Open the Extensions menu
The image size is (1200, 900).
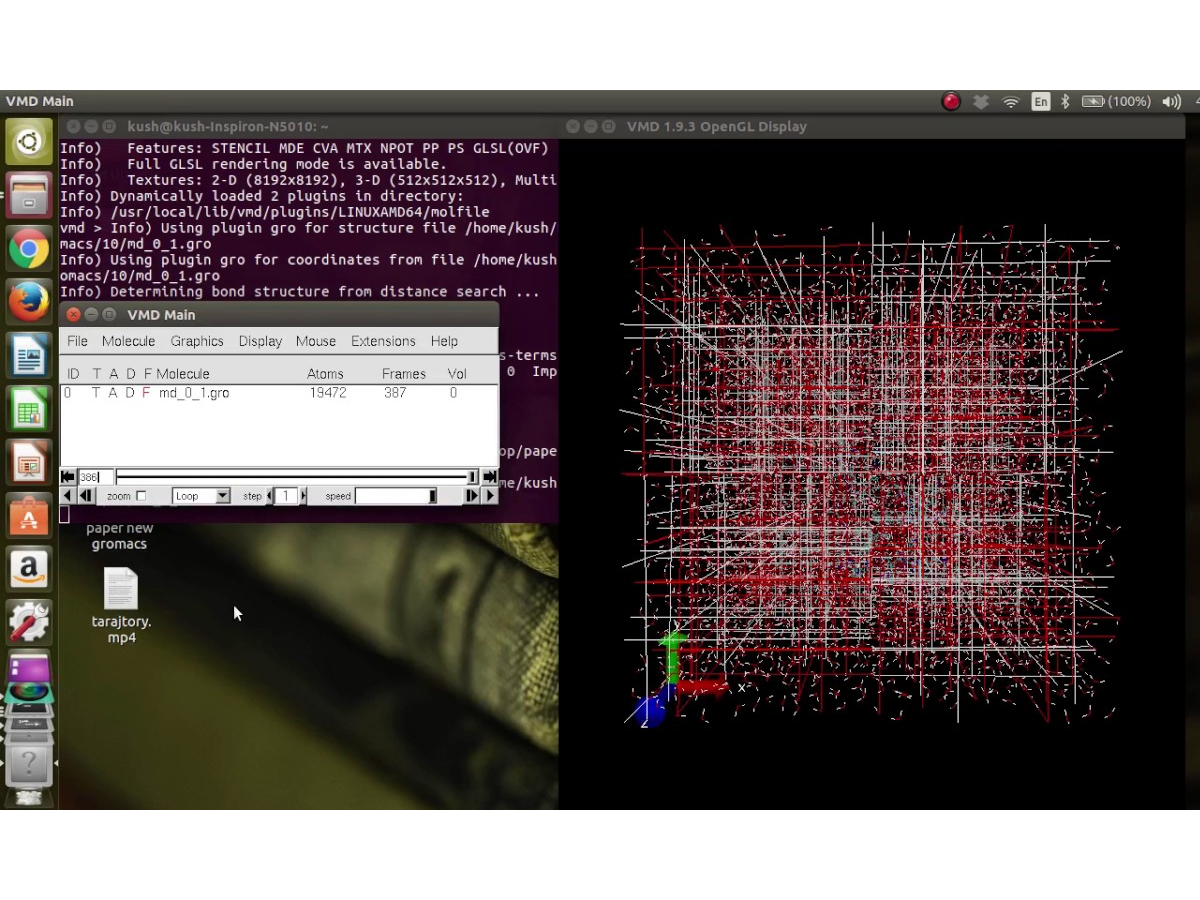pyautogui.click(x=382, y=341)
